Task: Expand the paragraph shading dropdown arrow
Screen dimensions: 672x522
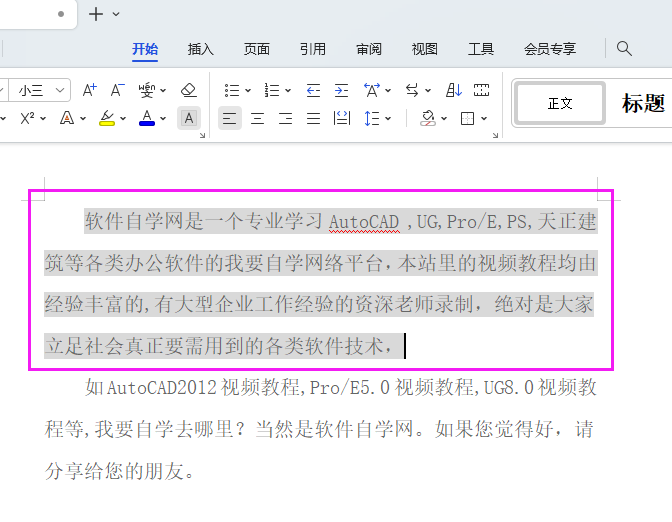Action: point(444,118)
